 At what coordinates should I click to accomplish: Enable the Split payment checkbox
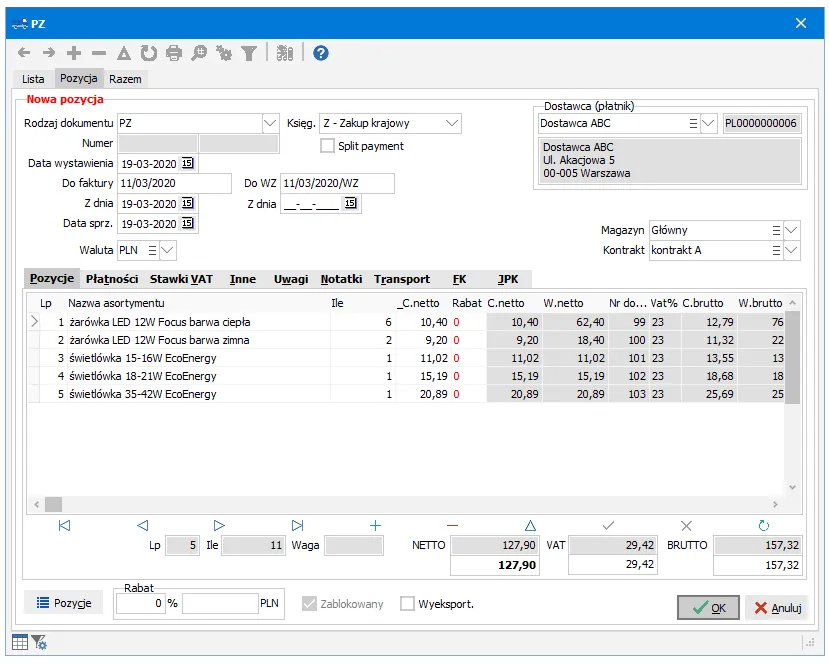pos(327,146)
